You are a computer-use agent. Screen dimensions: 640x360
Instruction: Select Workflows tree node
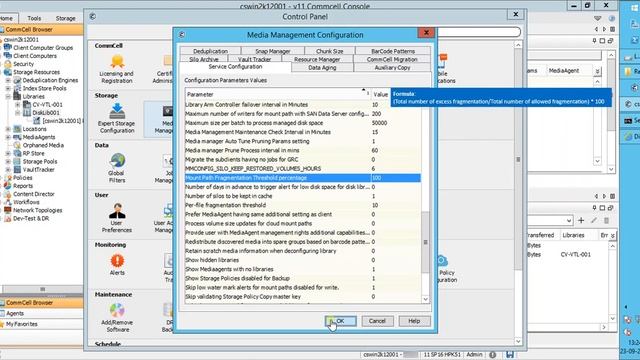(26, 202)
